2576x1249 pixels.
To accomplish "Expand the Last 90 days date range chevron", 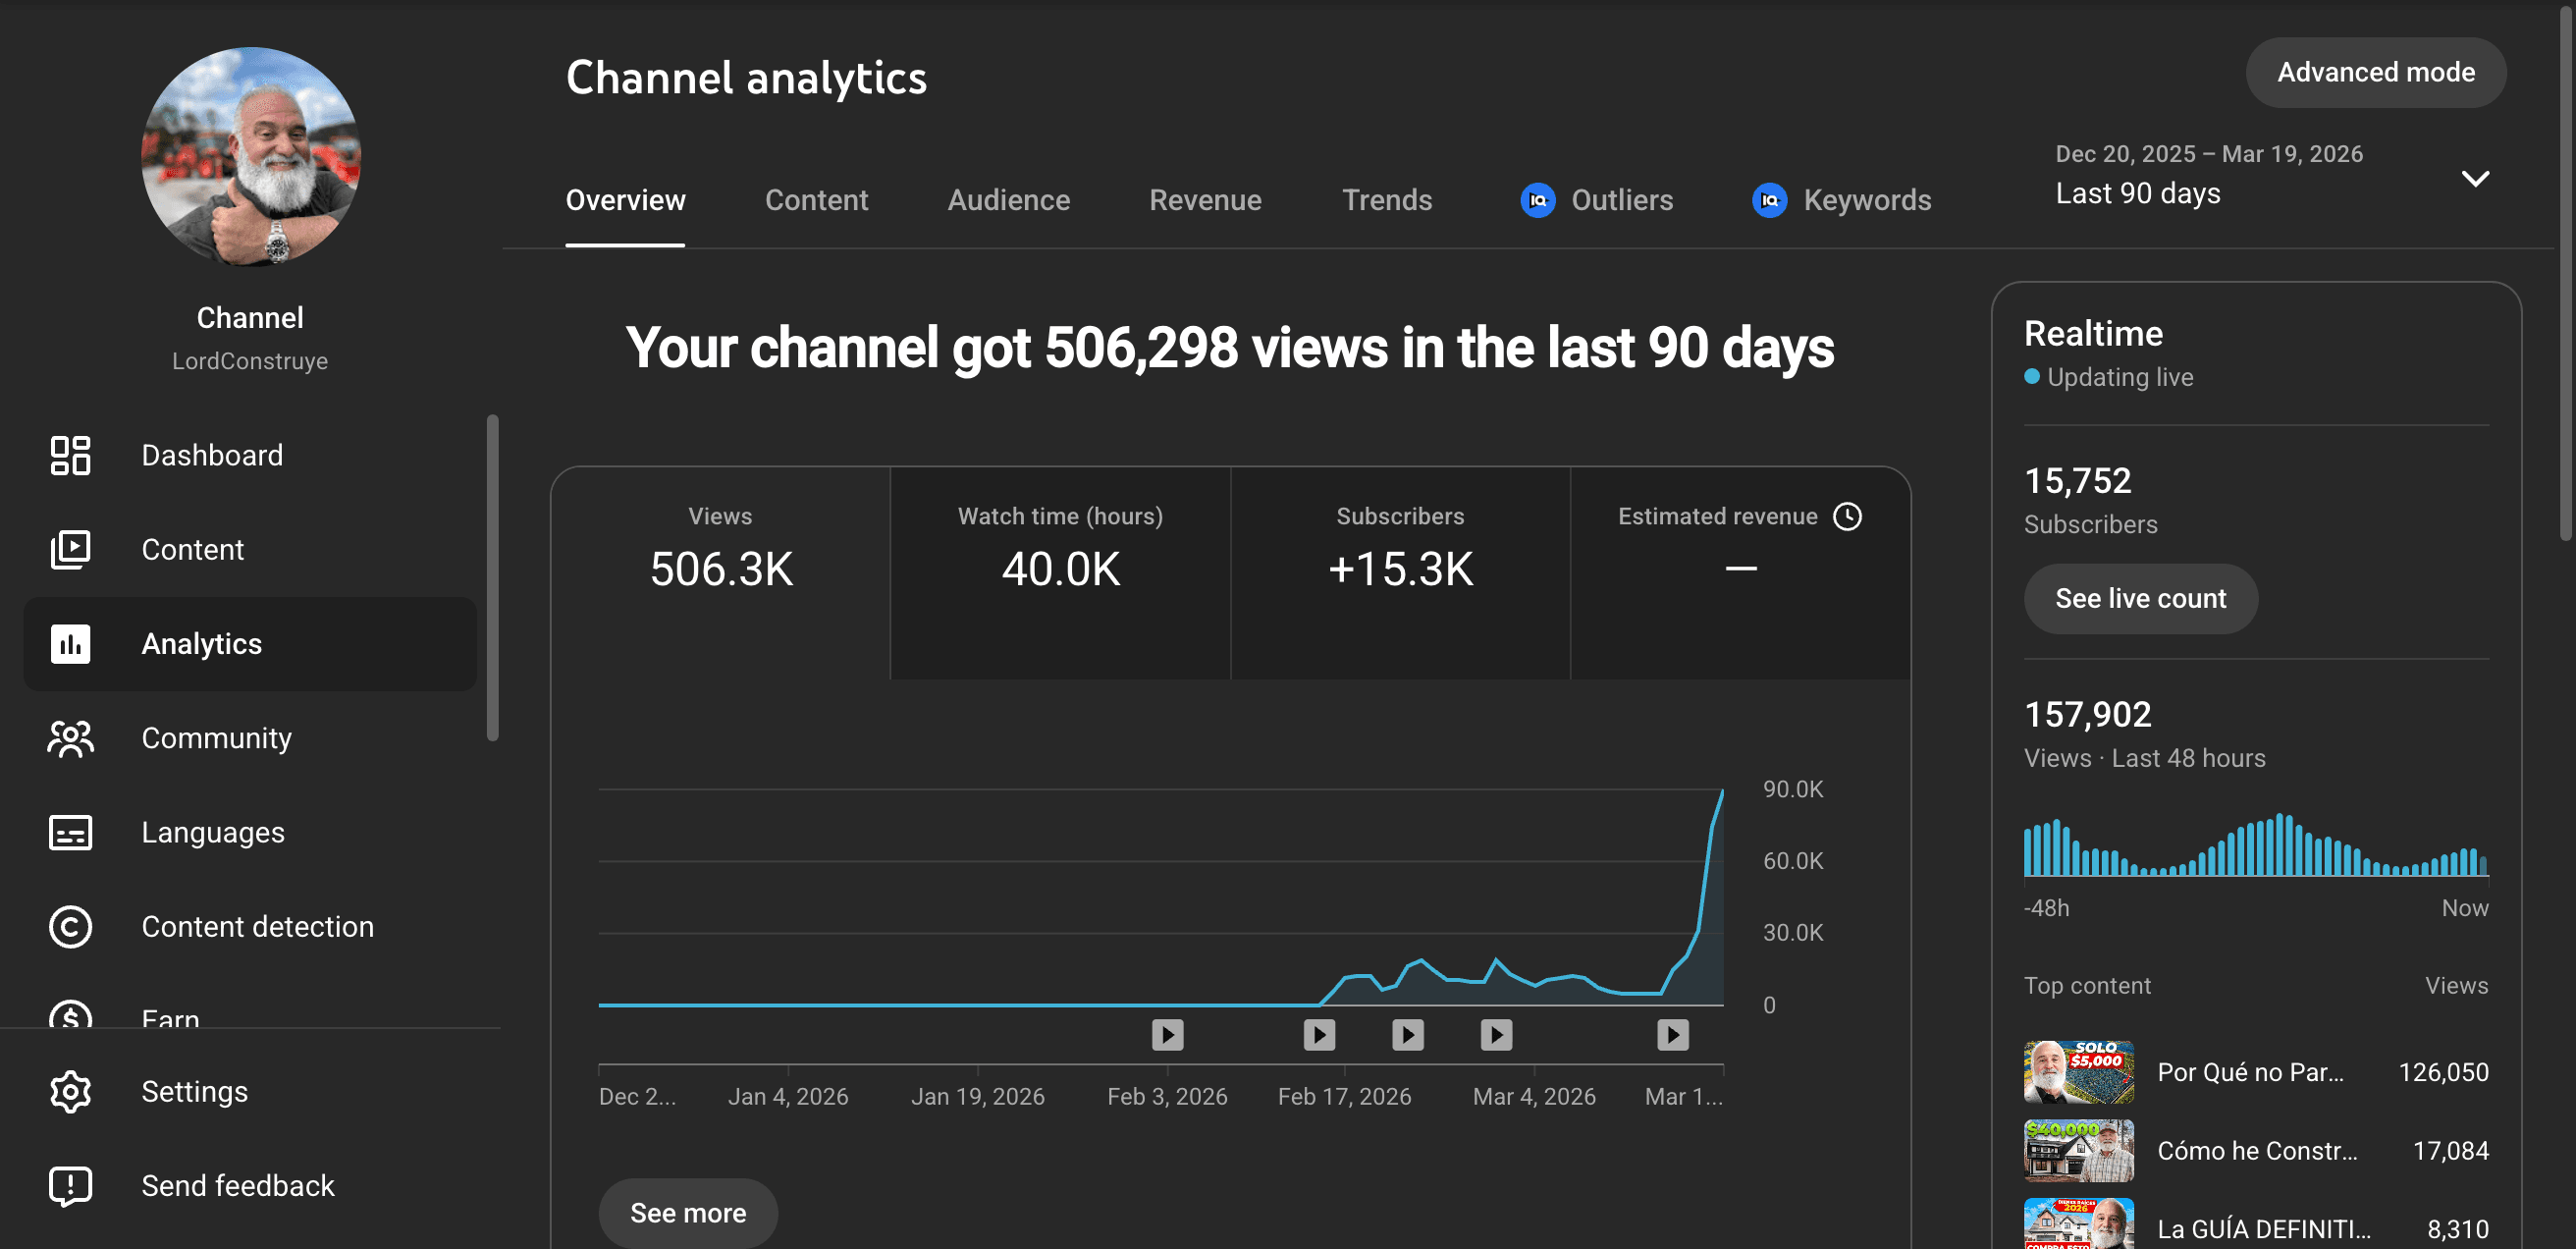I will pos(2475,179).
